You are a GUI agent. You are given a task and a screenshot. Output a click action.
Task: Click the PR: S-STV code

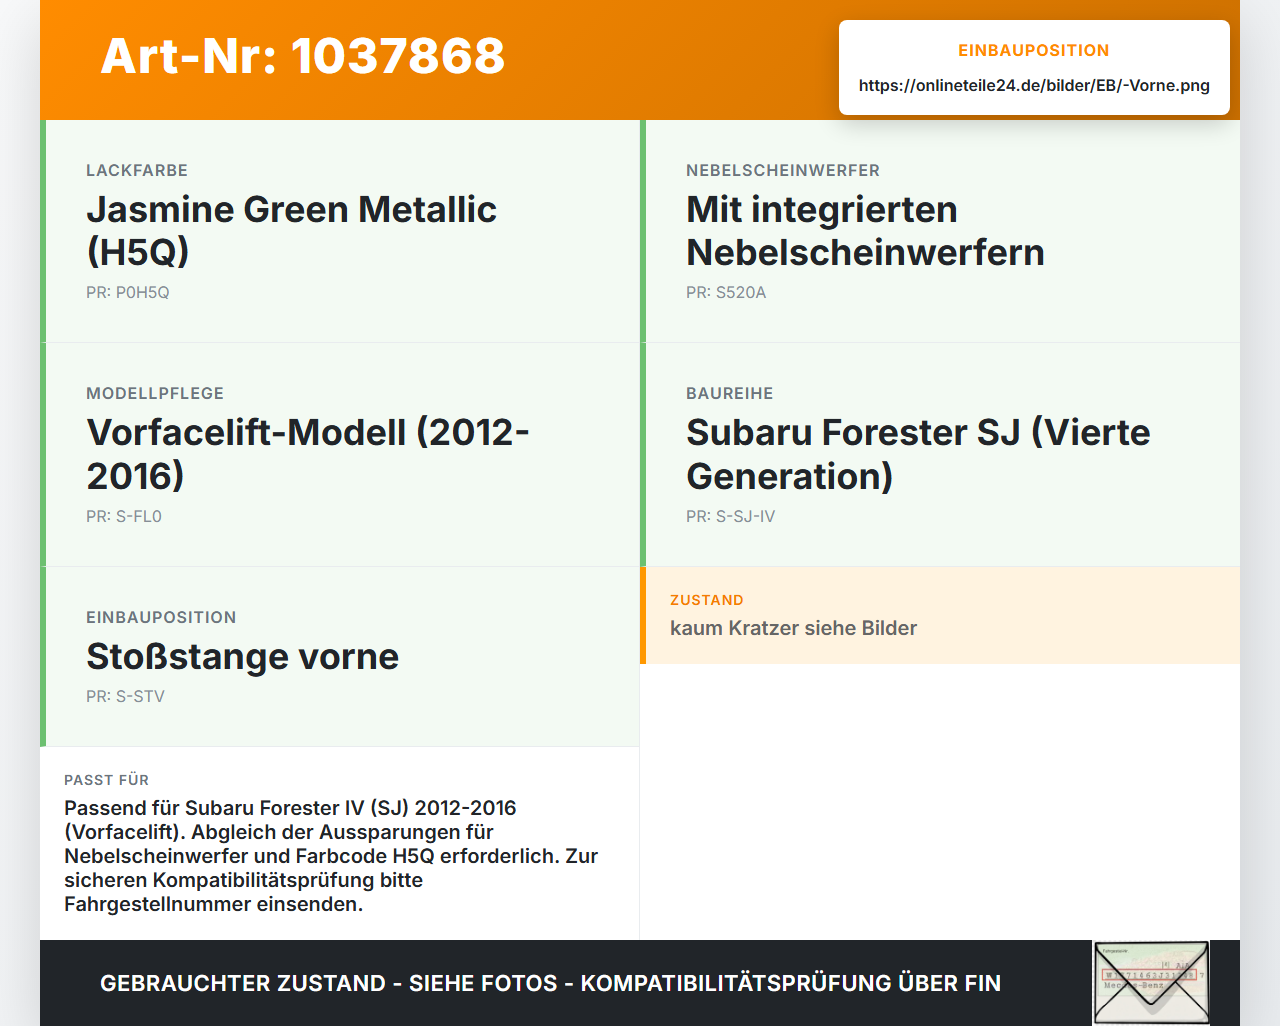[125, 697]
